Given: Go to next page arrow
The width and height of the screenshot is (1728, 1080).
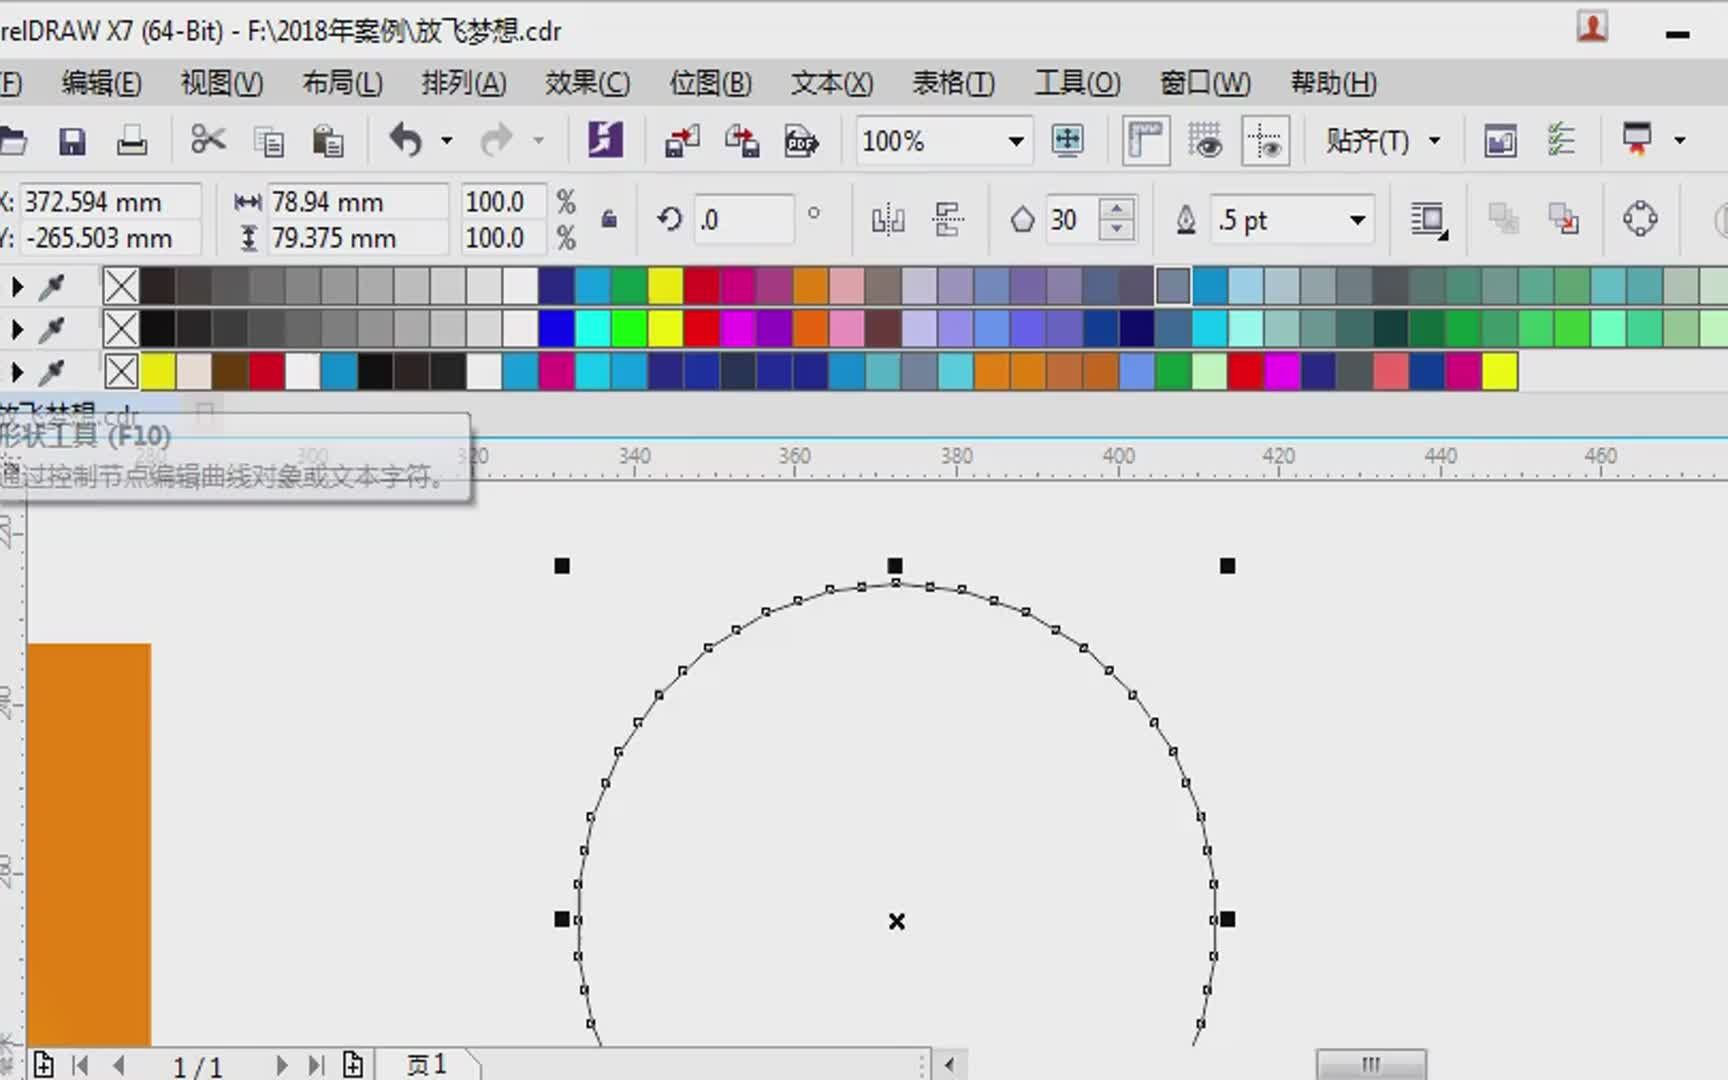Looking at the screenshot, I should (281, 1065).
